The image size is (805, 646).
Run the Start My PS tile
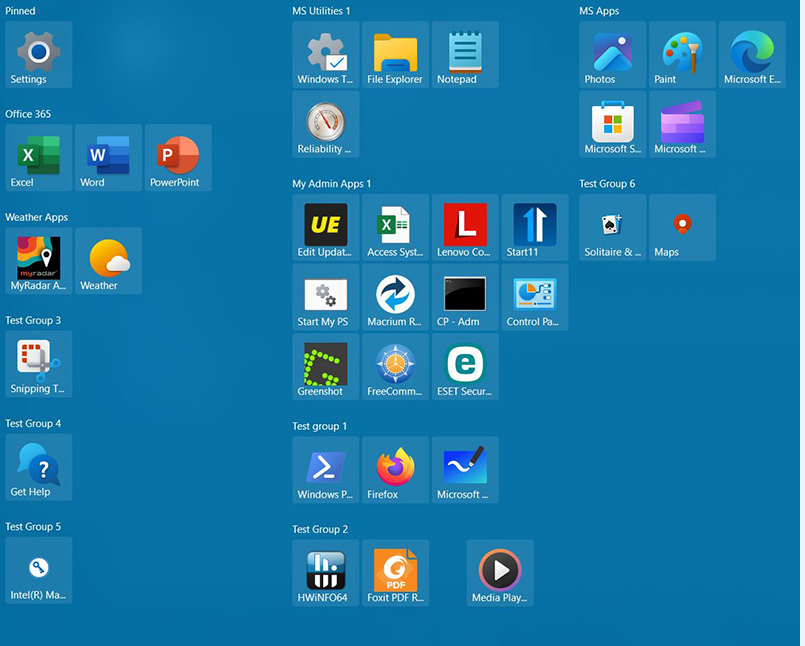point(325,297)
